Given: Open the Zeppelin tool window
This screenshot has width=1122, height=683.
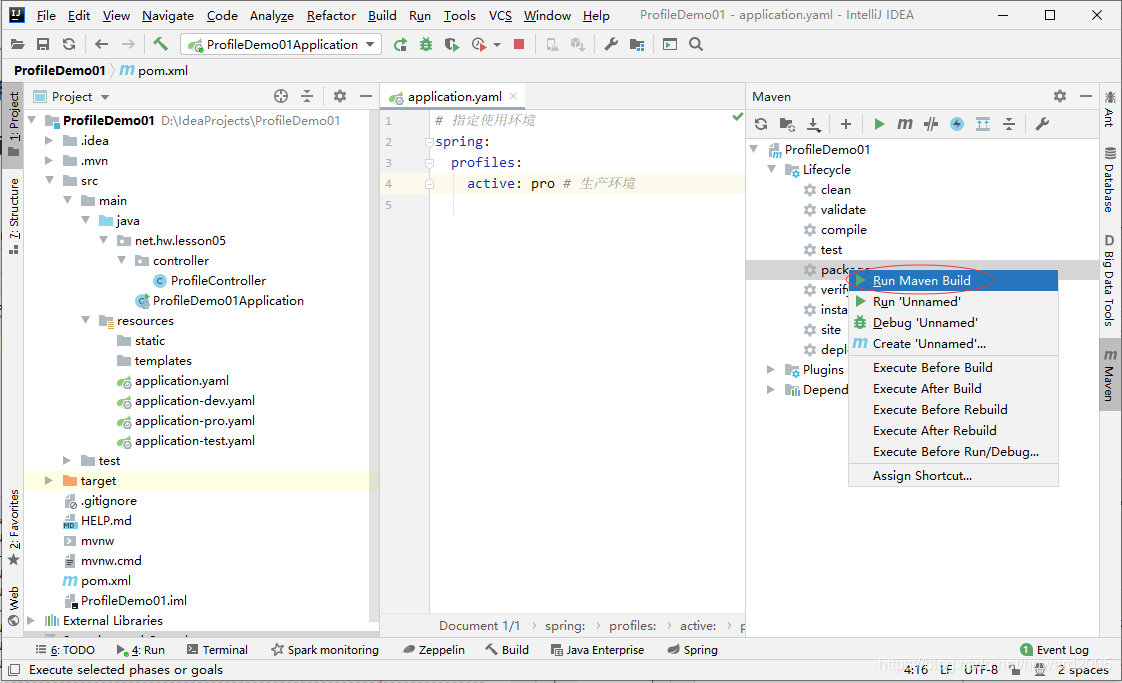Looking at the screenshot, I should click(434, 649).
